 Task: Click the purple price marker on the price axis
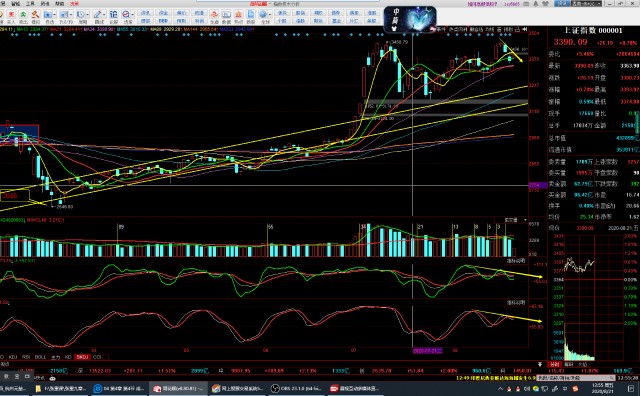(x=538, y=185)
